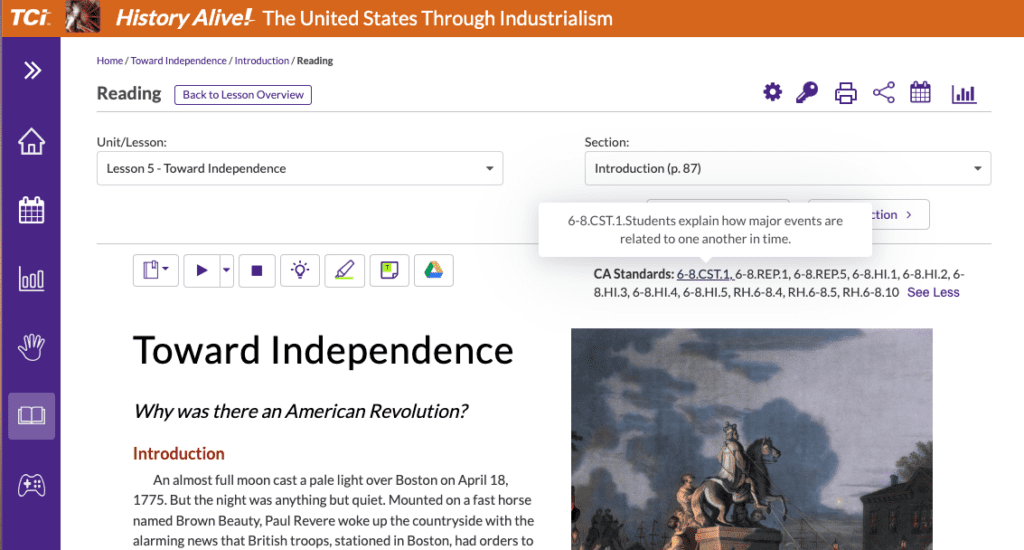
Task: Play the text audio
Action: [x=202, y=270]
